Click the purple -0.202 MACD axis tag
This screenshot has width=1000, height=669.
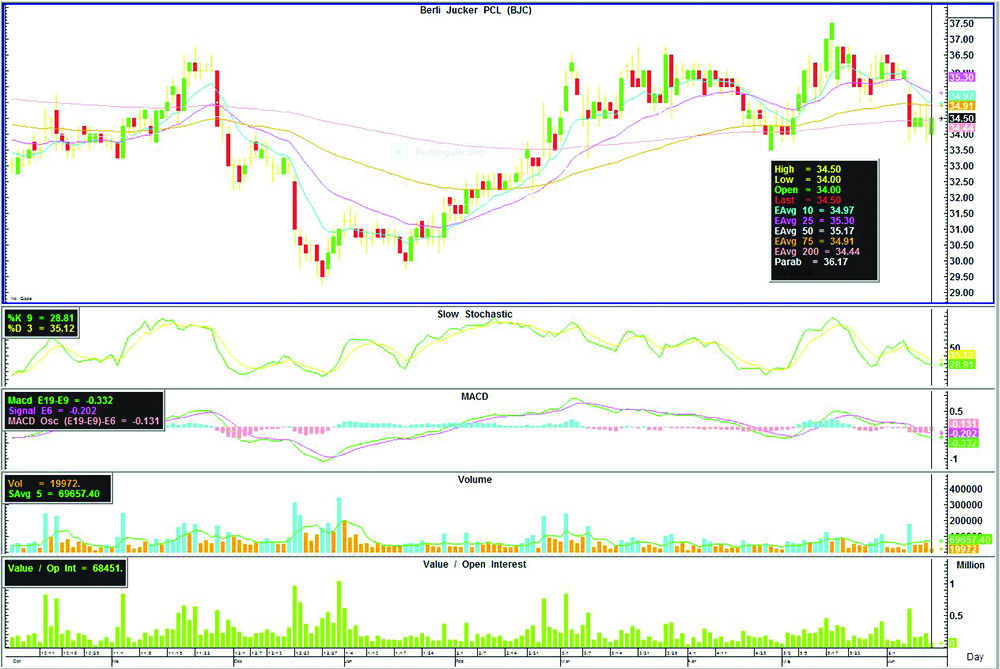click(964, 434)
